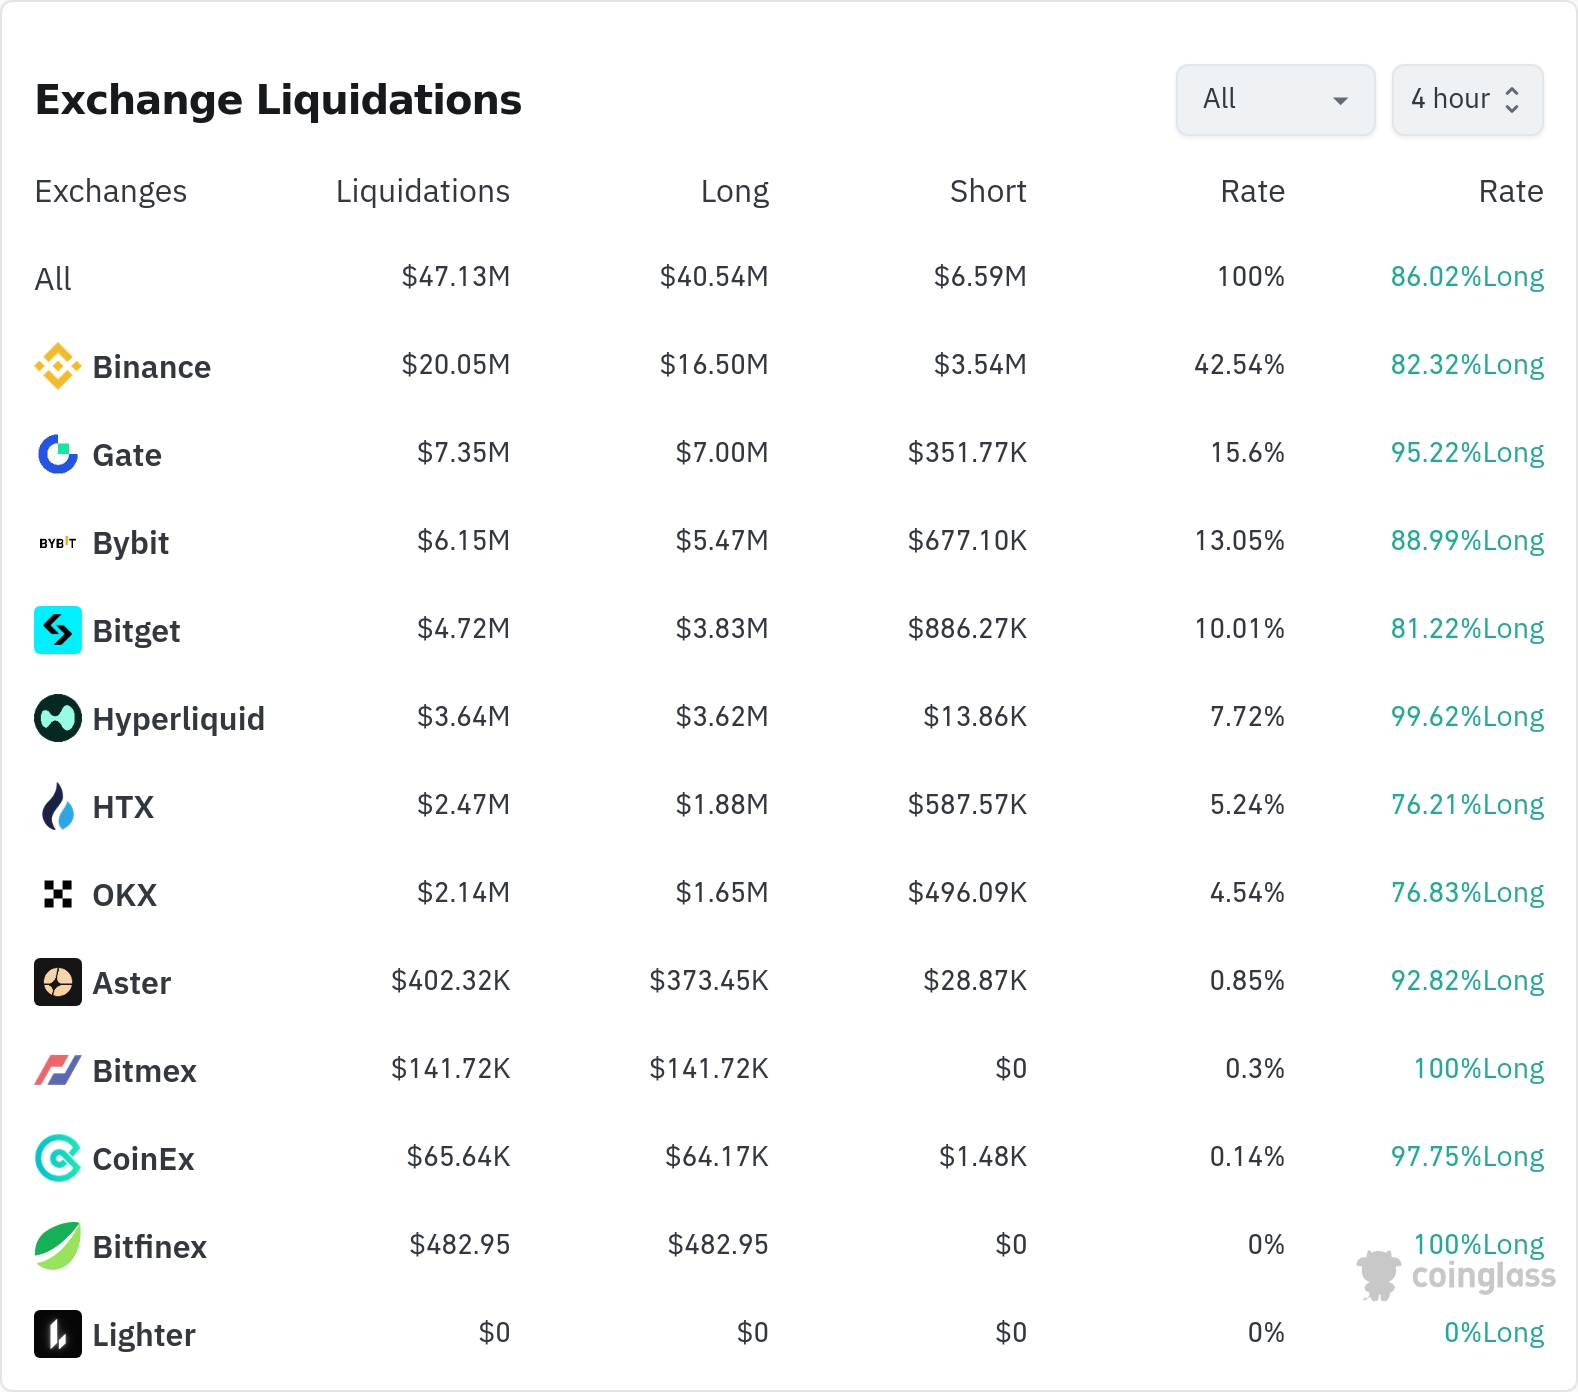This screenshot has height=1392, width=1578.
Task: Click the Aster logo icon
Action: [58, 982]
